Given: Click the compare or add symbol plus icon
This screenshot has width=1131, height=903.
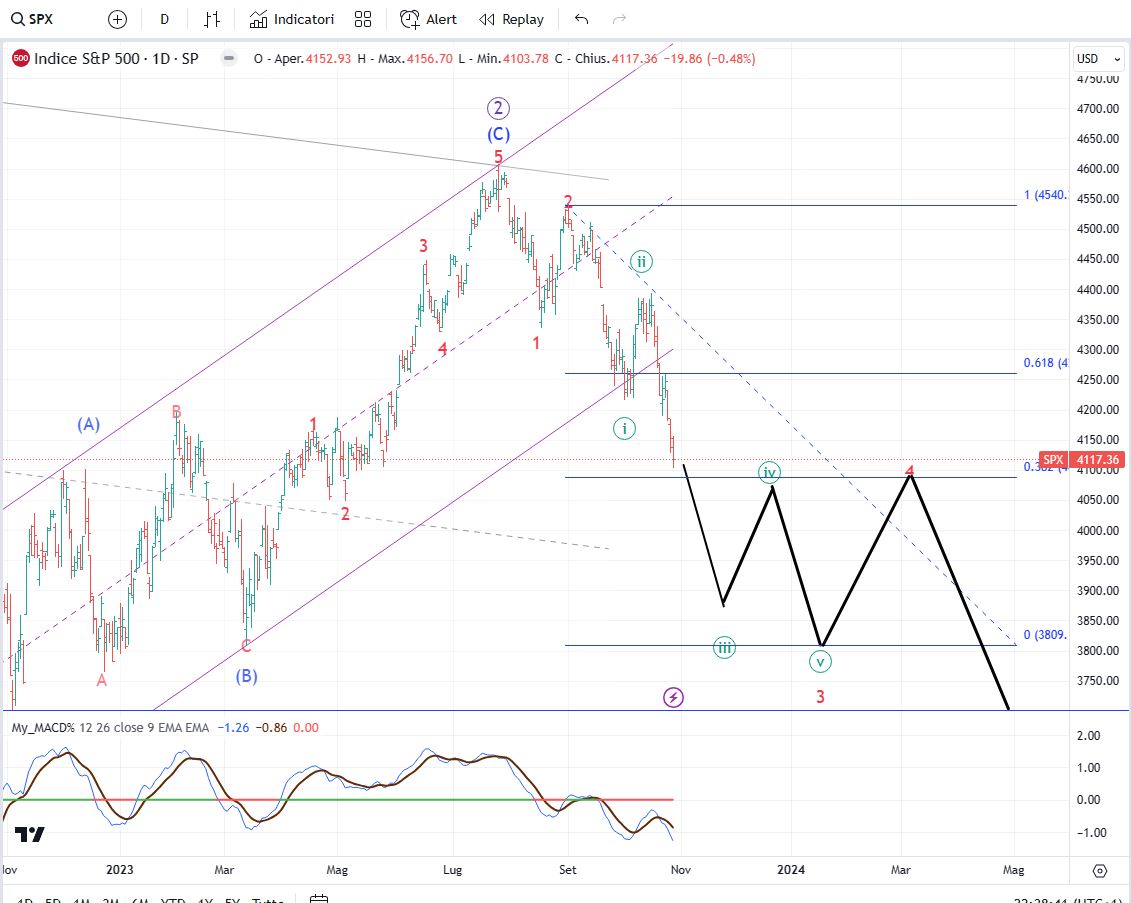Looking at the screenshot, I should click(117, 19).
